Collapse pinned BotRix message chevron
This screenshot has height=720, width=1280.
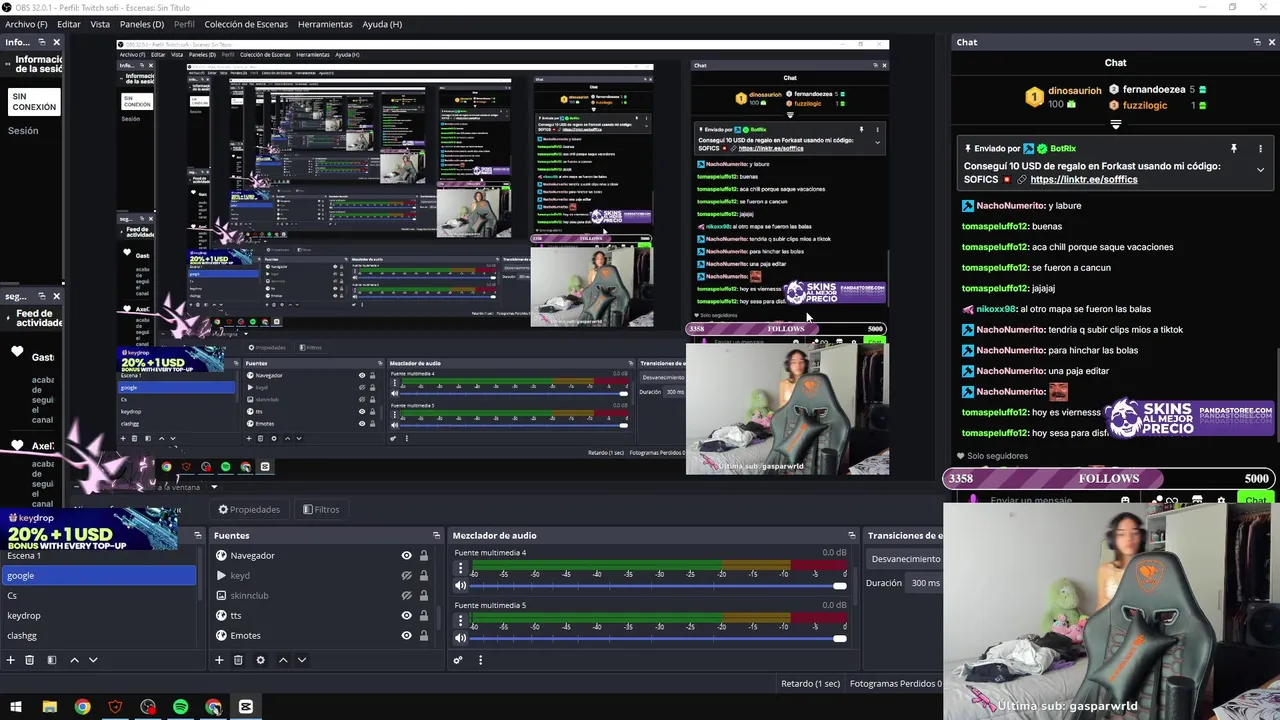coord(1260,170)
